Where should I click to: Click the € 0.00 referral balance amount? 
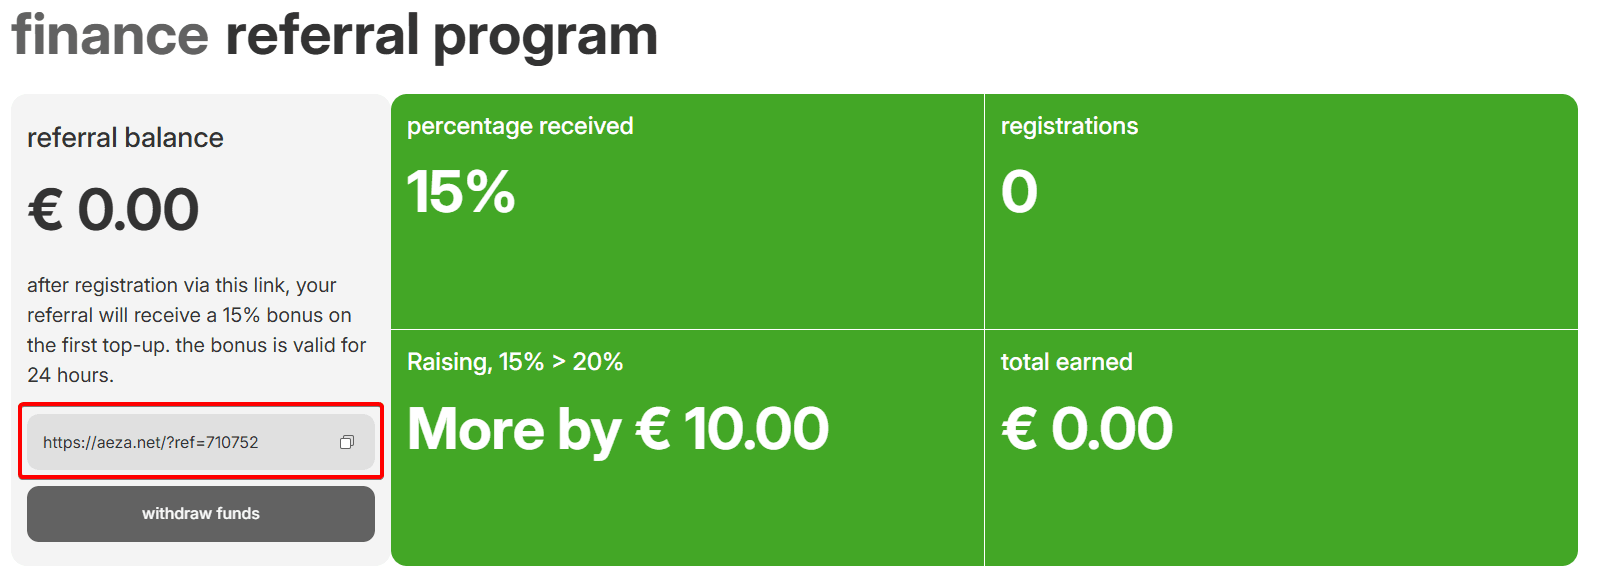(113, 210)
